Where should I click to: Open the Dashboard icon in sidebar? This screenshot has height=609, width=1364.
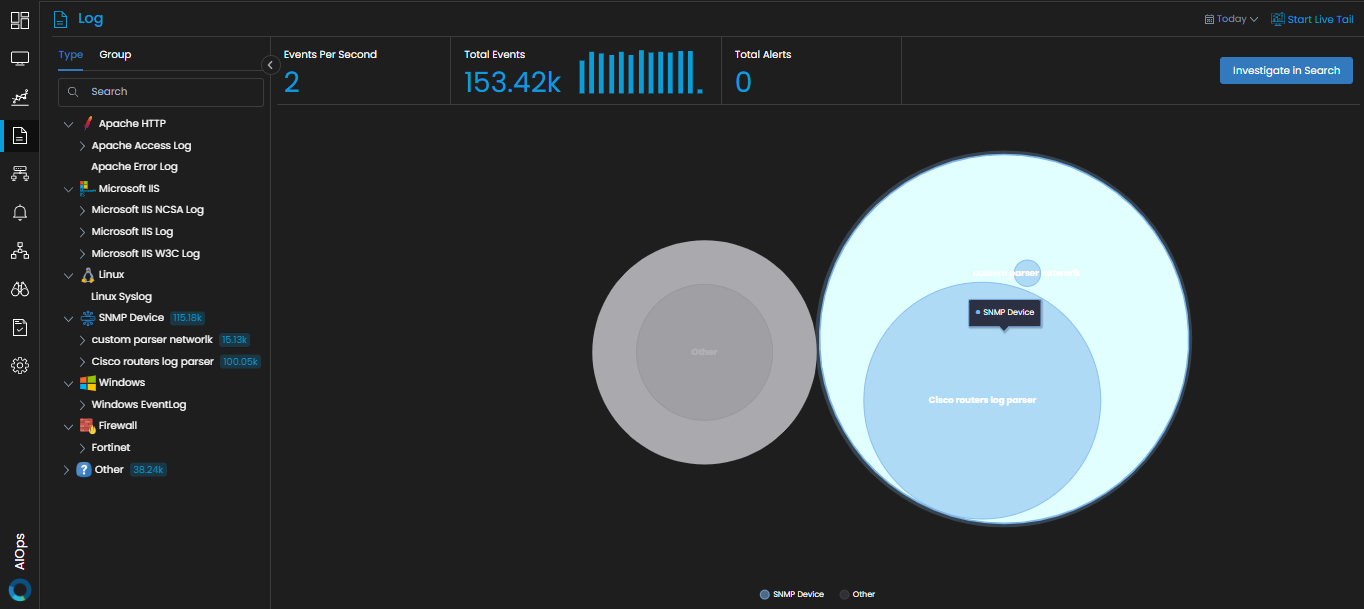click(19, 20)
